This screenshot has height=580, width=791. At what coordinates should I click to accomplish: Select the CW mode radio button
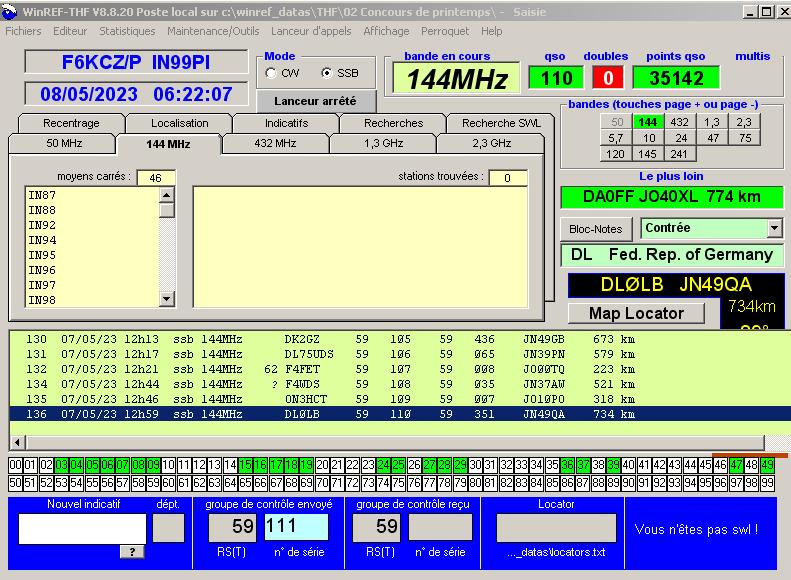pos(271,73)
